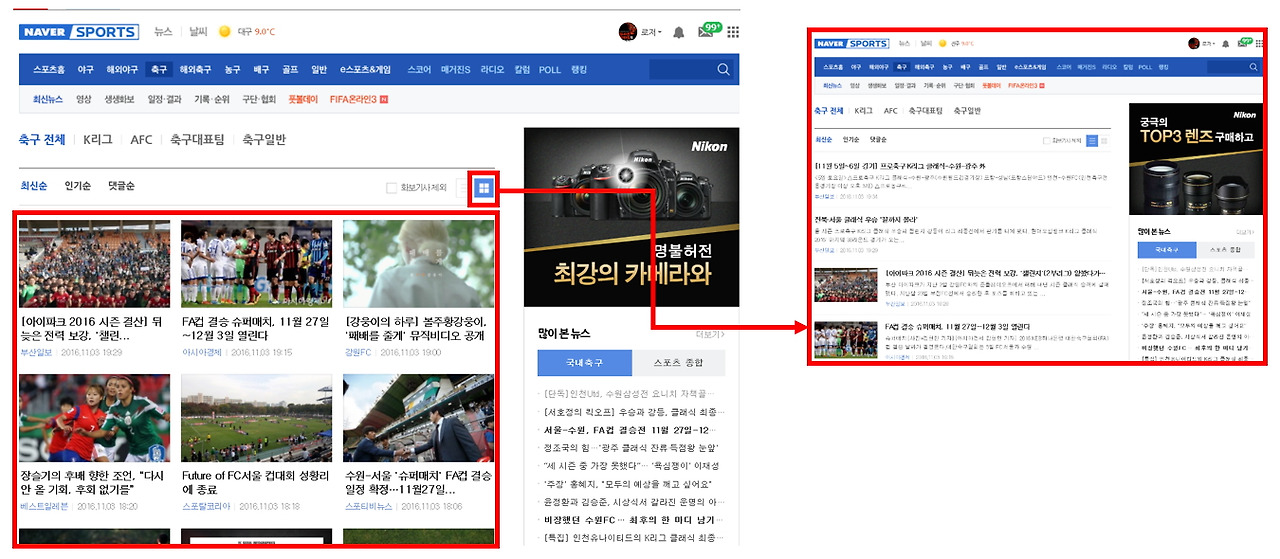Image resolution: width=1280 pixels, height=559 pixels.
Task: Expand 더보기 beside 많이 본 뉴스, left page
Action: [709, 334]
